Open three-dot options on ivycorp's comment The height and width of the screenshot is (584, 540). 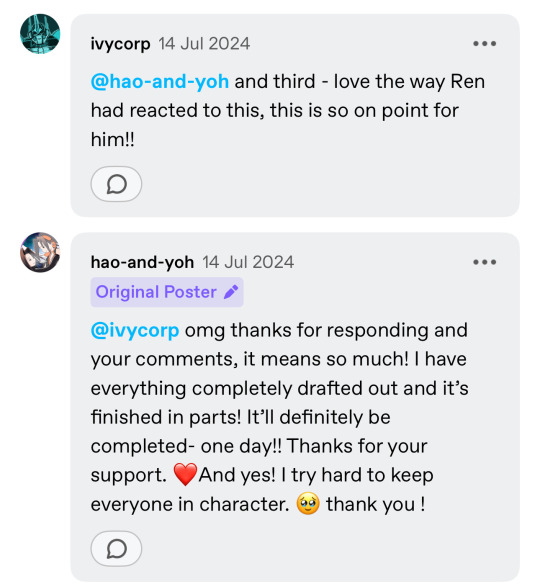(485, 44)
